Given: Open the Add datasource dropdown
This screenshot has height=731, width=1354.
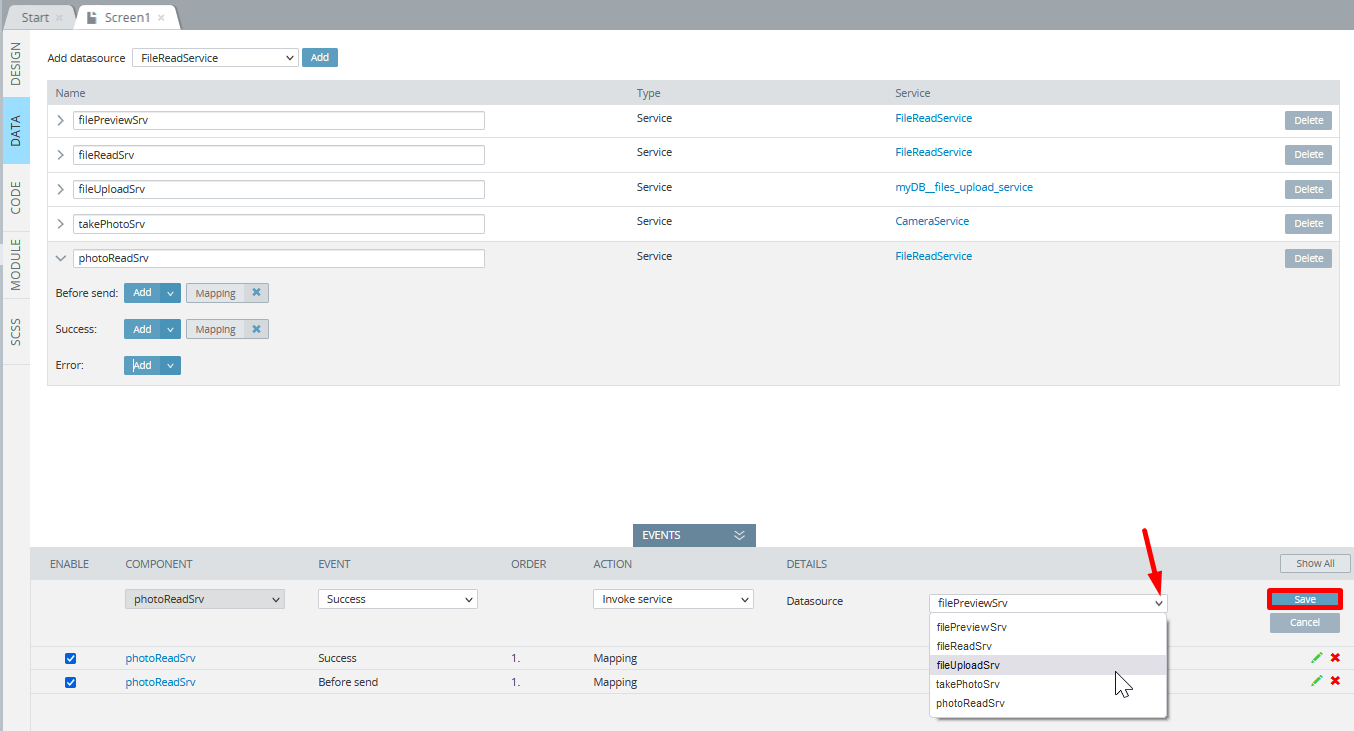Looking at the screenshot, I should pyautogui.click(x=215, y=58).
